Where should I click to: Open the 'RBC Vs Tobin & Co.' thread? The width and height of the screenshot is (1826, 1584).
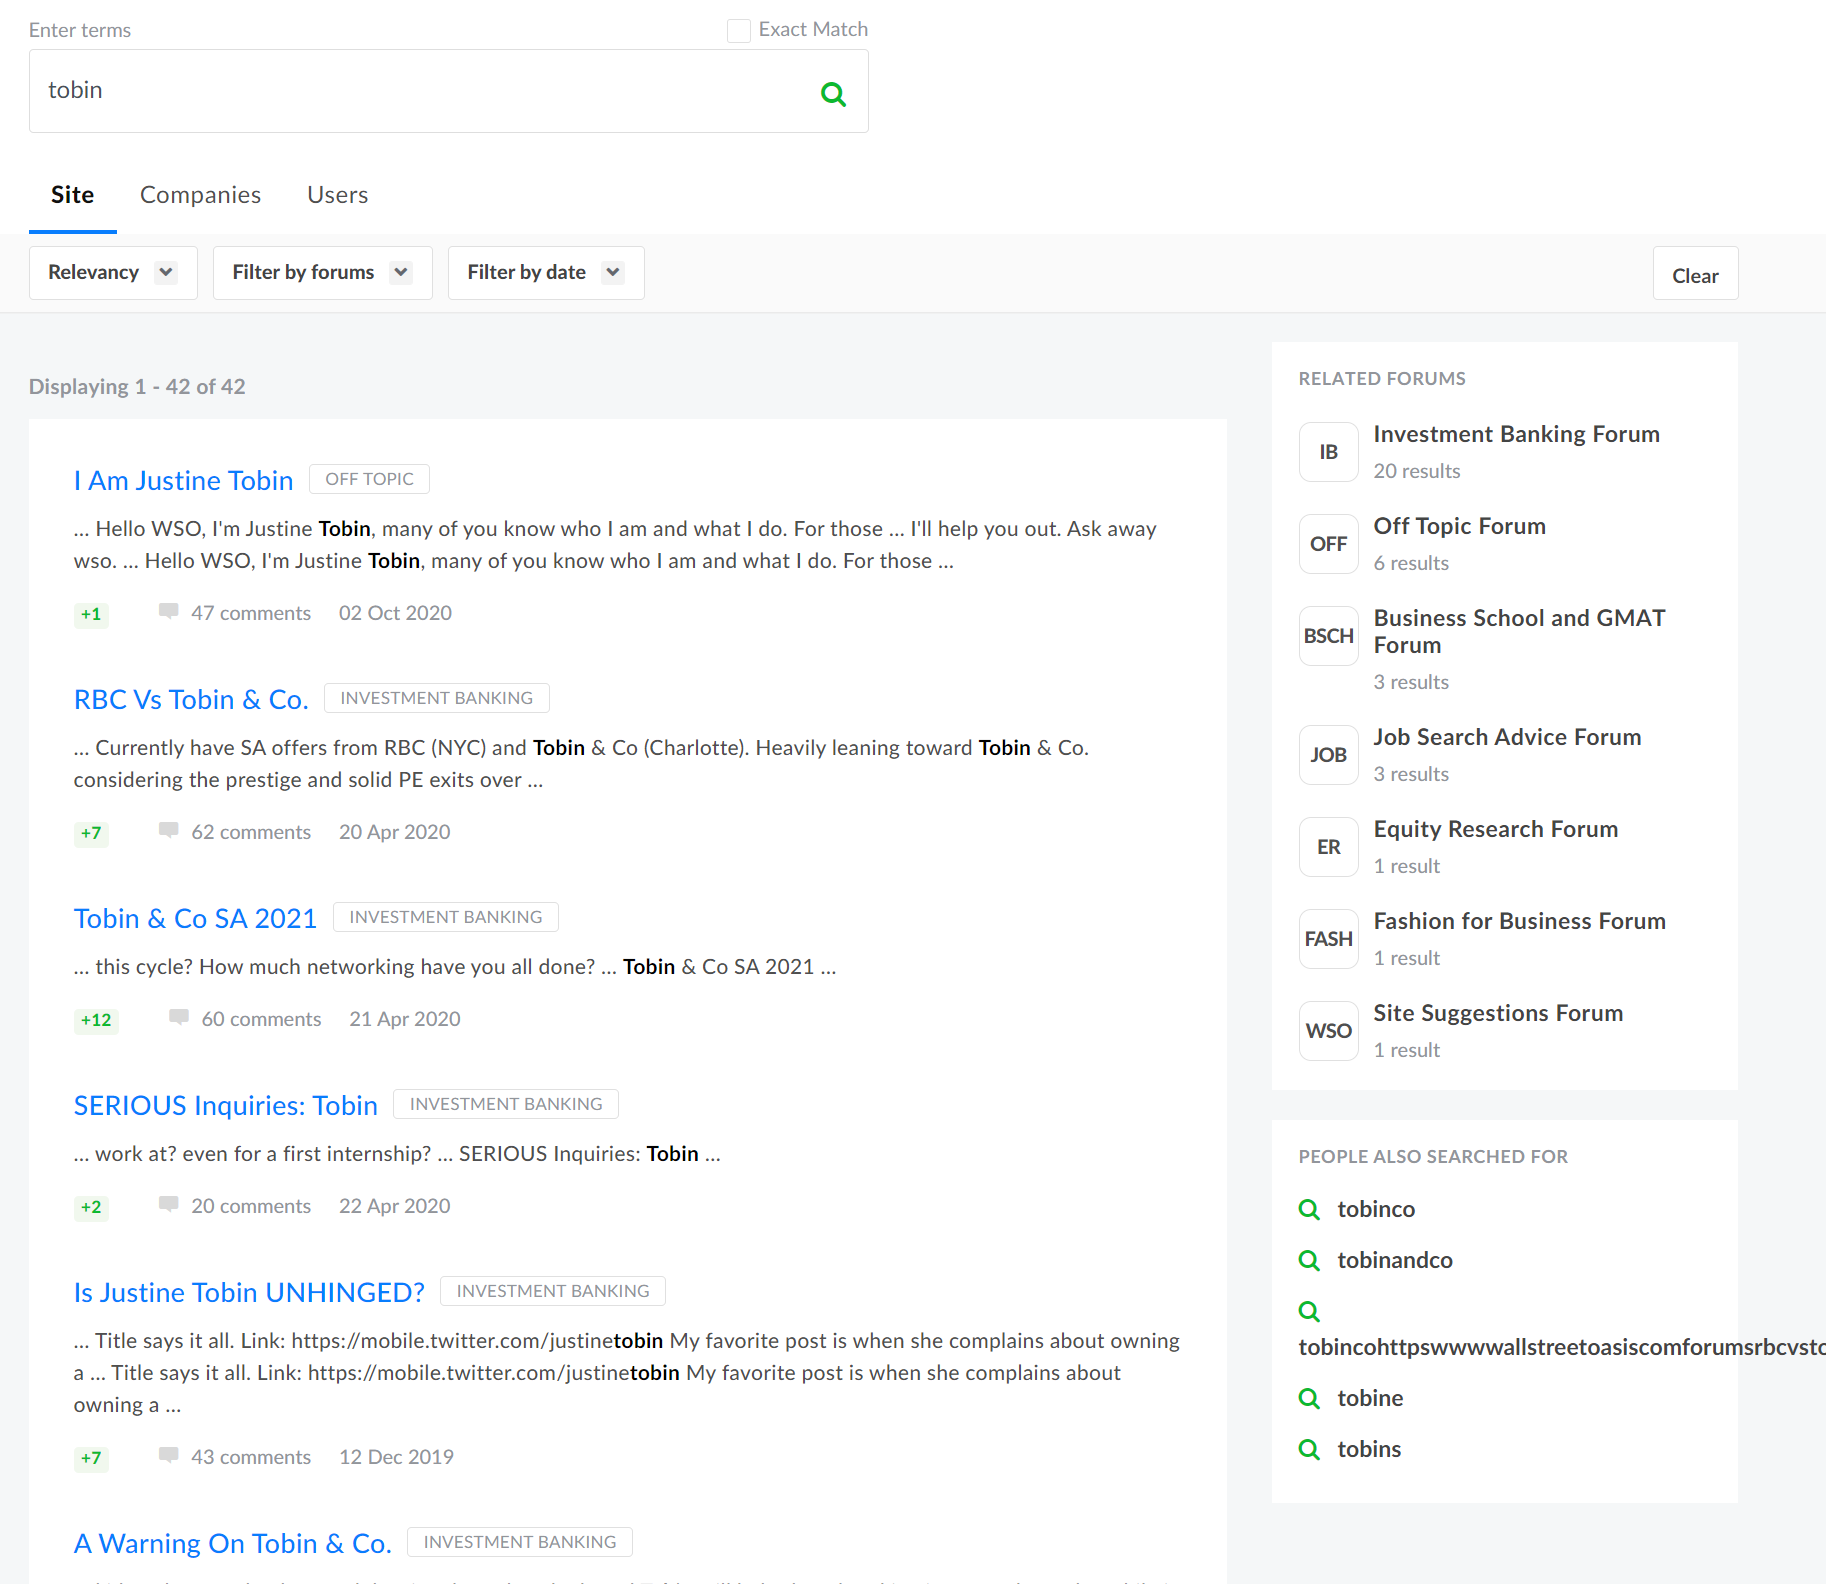(191, 699)
